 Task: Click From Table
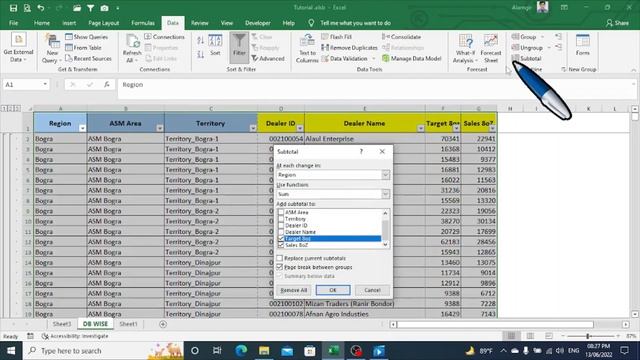click(x=83, y=48)
